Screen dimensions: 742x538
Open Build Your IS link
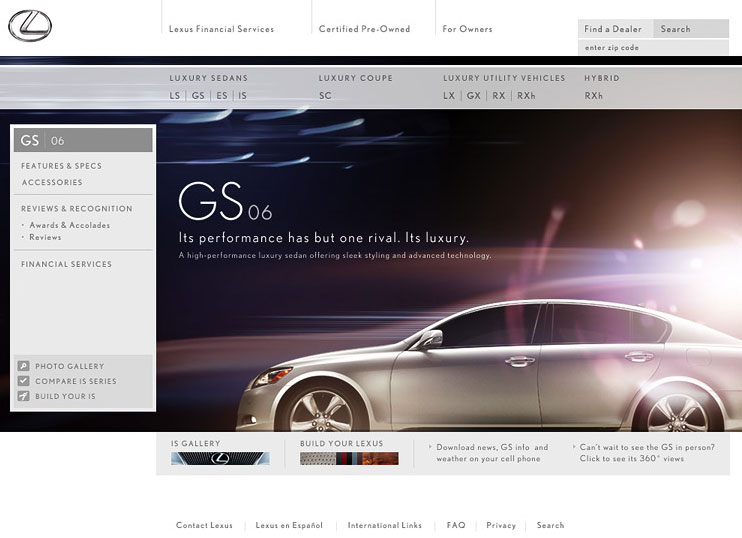65,396
